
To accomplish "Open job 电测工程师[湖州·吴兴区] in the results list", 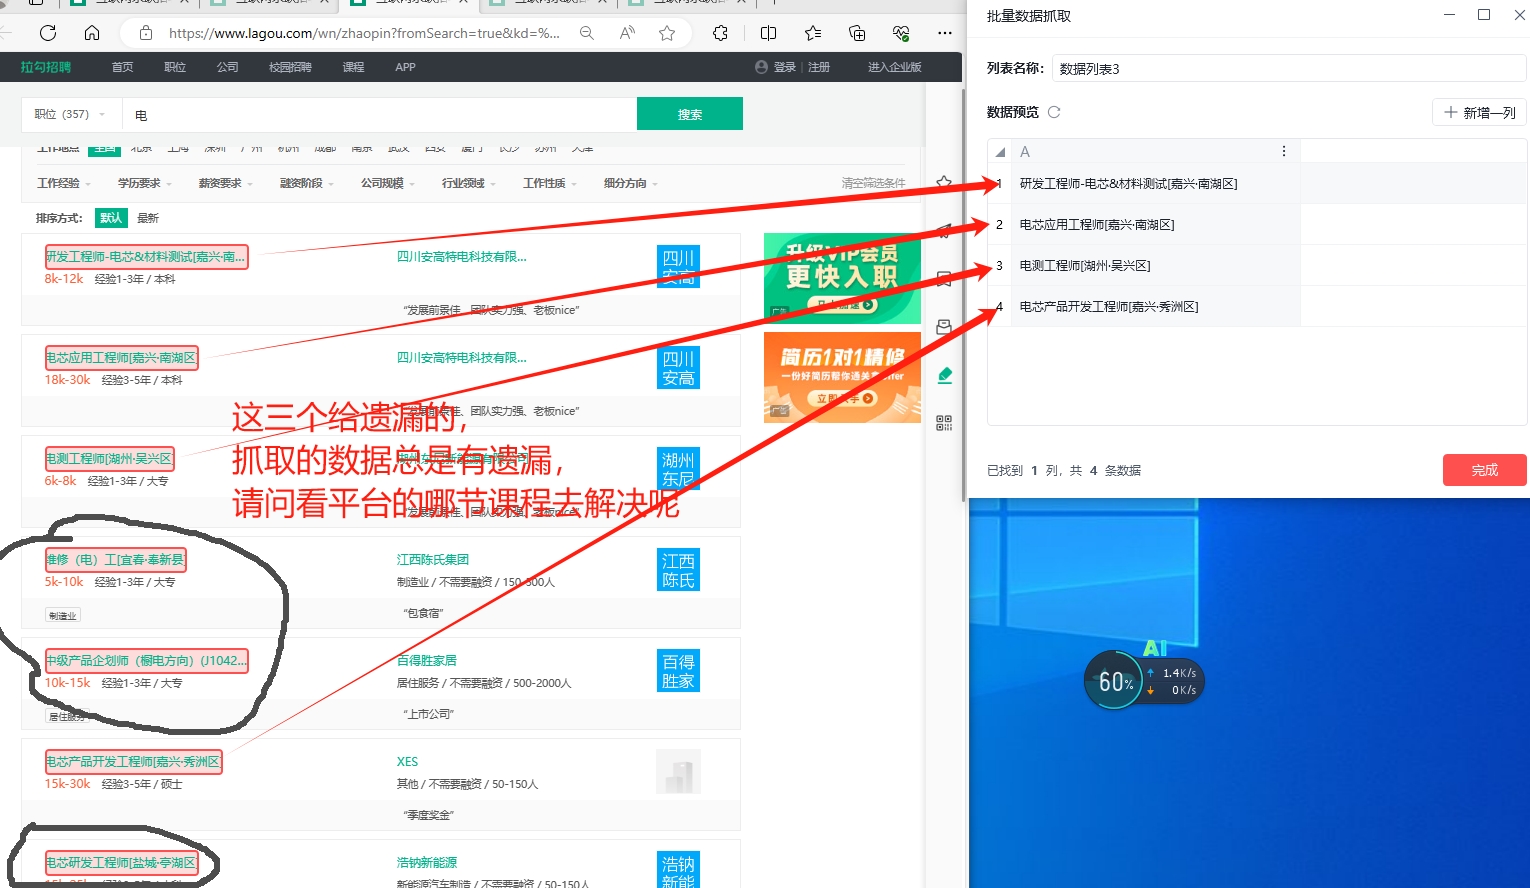I will coord(109,458).
